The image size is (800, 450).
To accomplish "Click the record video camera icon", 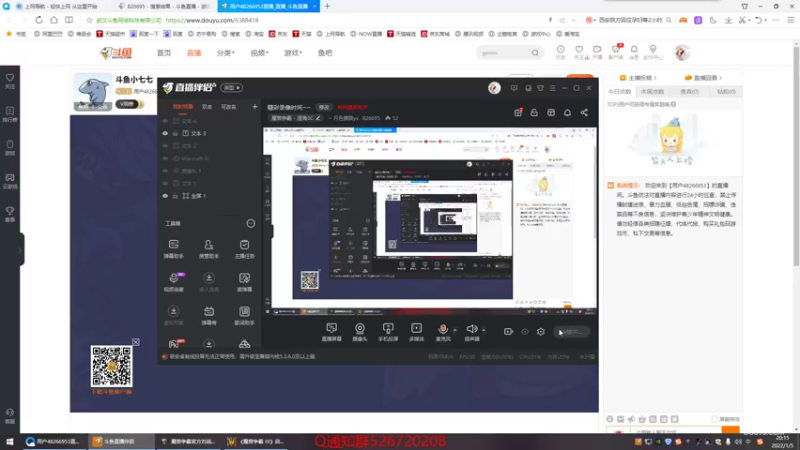I will pyautogui.click(x=508, y=332).
